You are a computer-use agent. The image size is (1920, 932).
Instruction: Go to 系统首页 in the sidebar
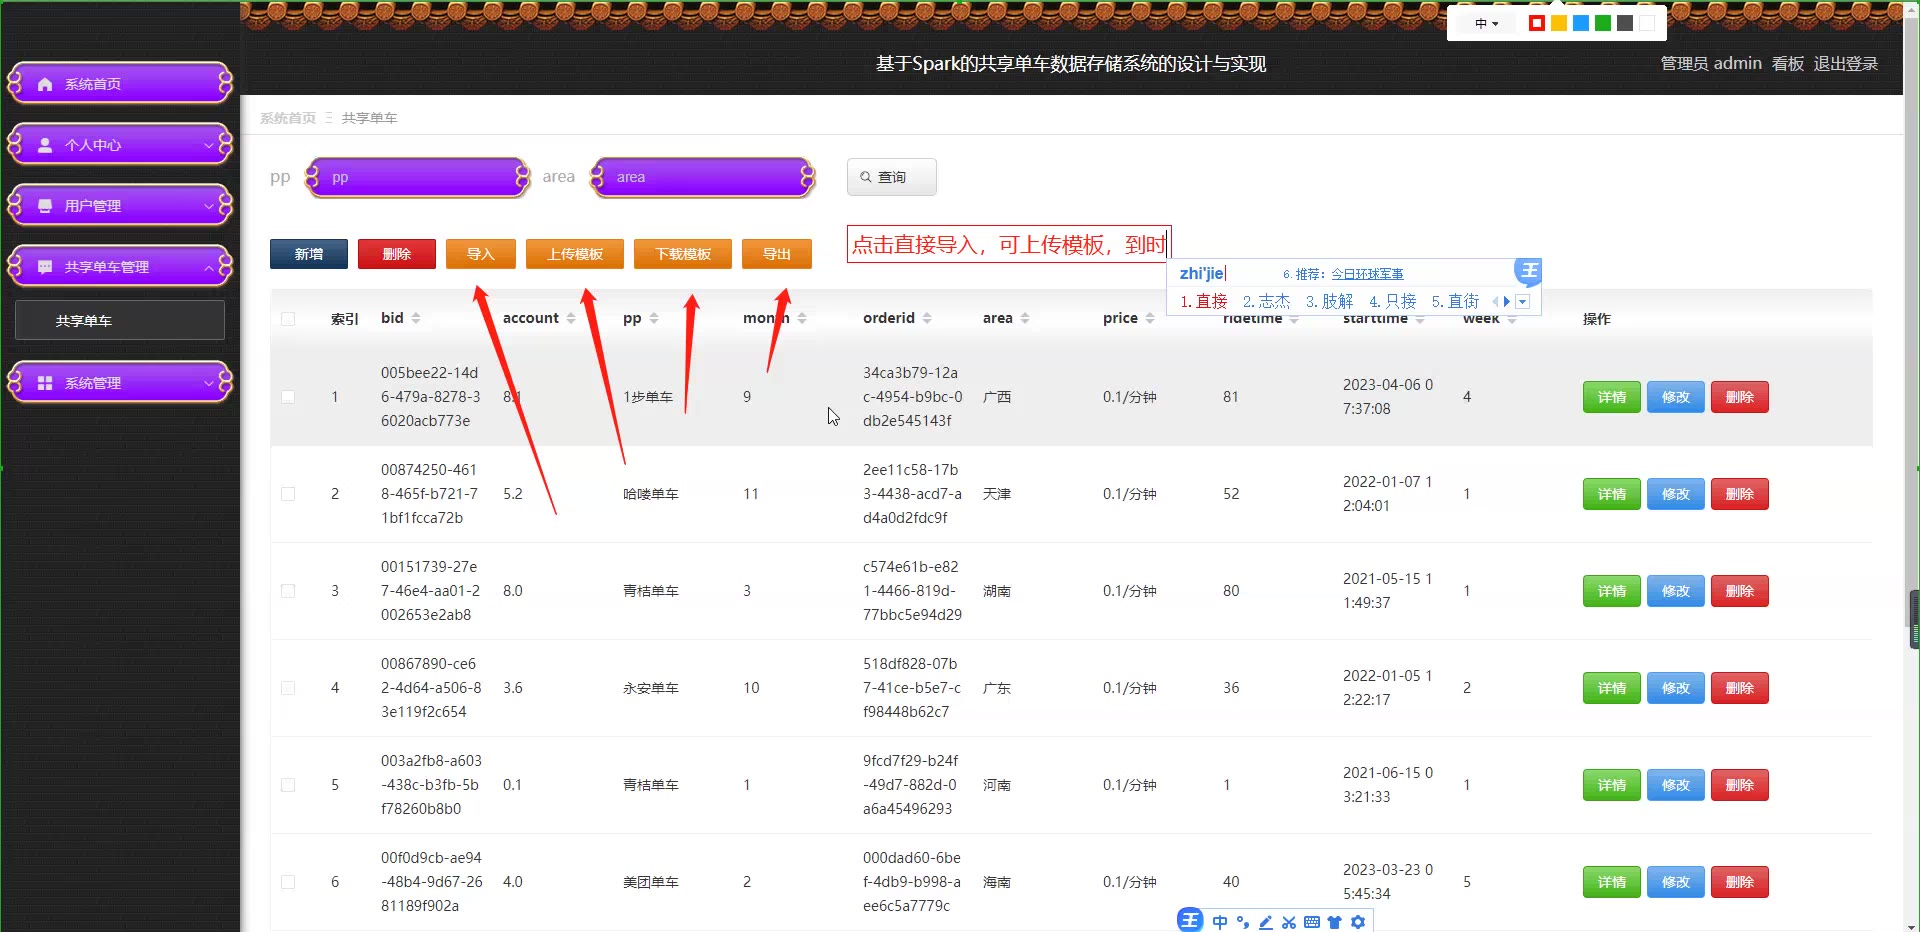120,84
